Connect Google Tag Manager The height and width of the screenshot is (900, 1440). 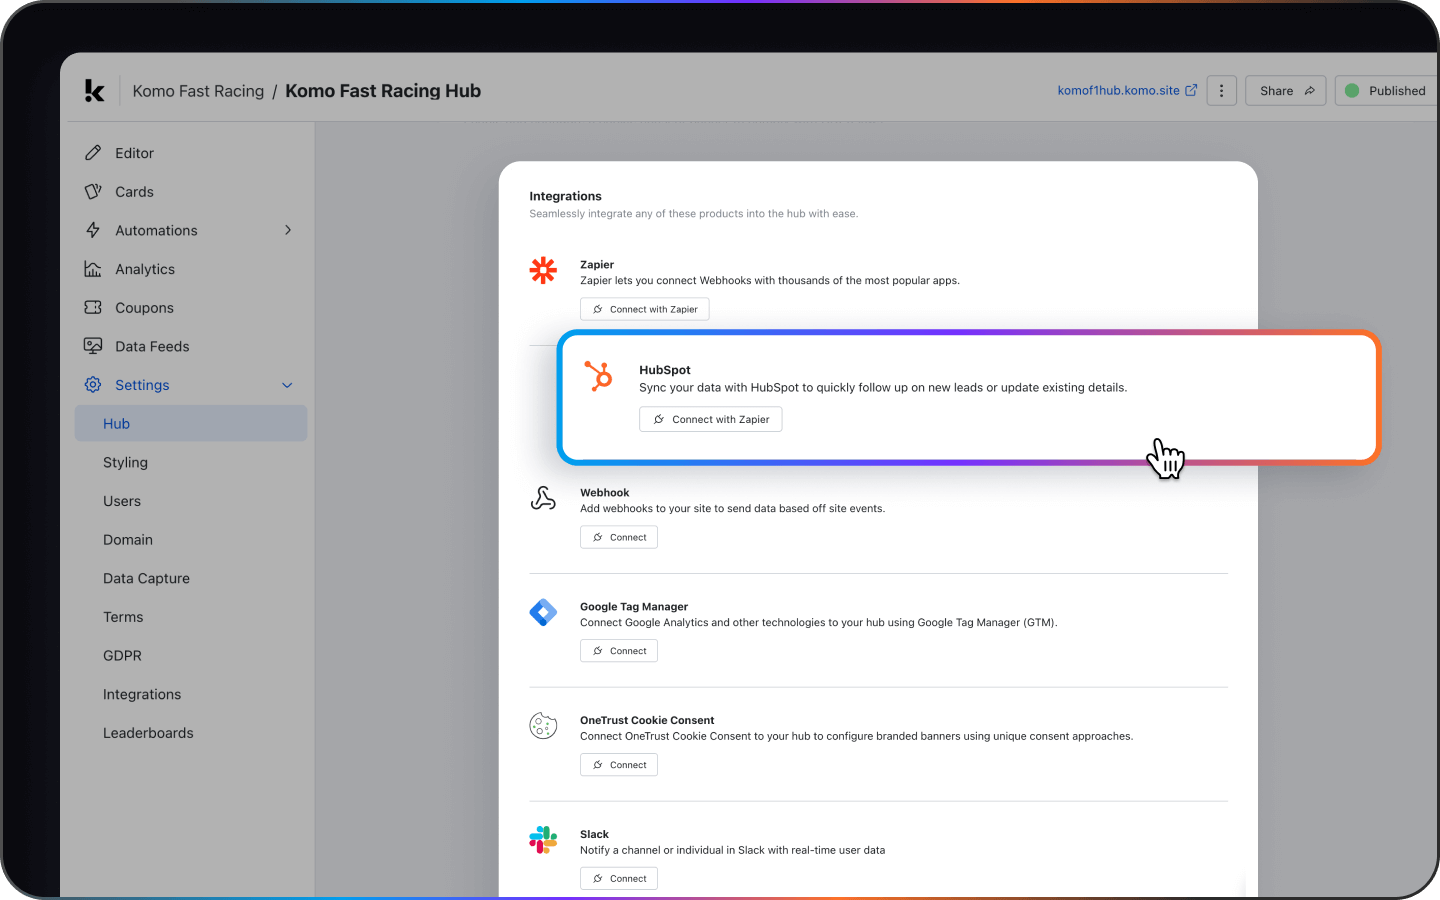click(x=619, y=651)
